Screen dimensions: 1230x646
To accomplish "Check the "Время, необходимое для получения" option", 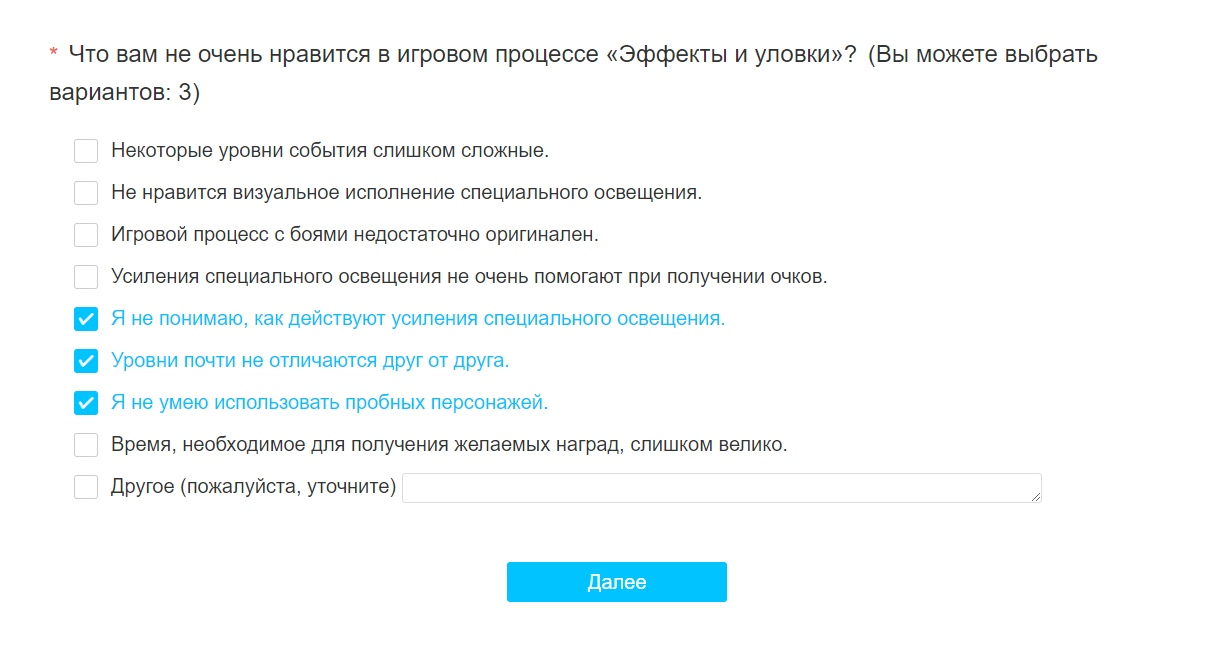I will [x=86, y=445].
